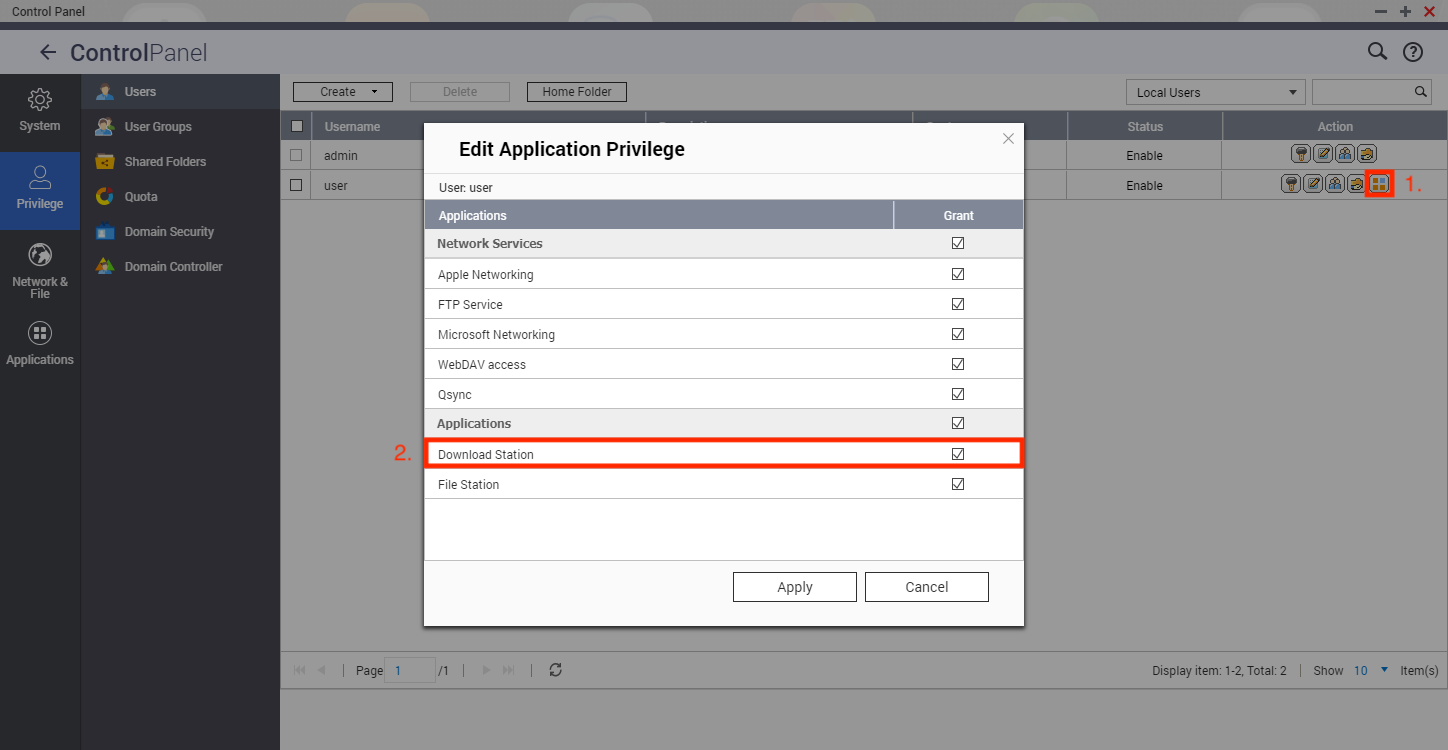This screenshot has width=1448, height=750.
Task: Open the System section in the sidebar
Action: click(x=40, y=111)
